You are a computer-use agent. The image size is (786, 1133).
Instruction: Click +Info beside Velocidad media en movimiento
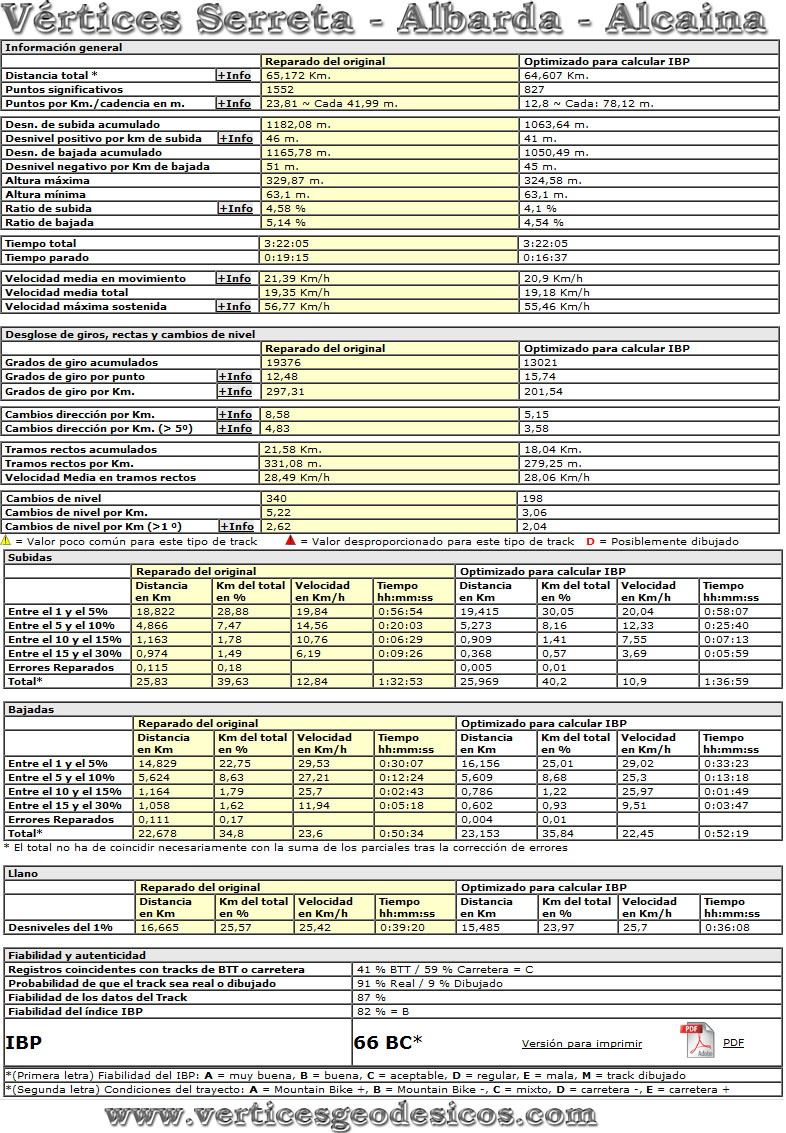coord(235,278)
